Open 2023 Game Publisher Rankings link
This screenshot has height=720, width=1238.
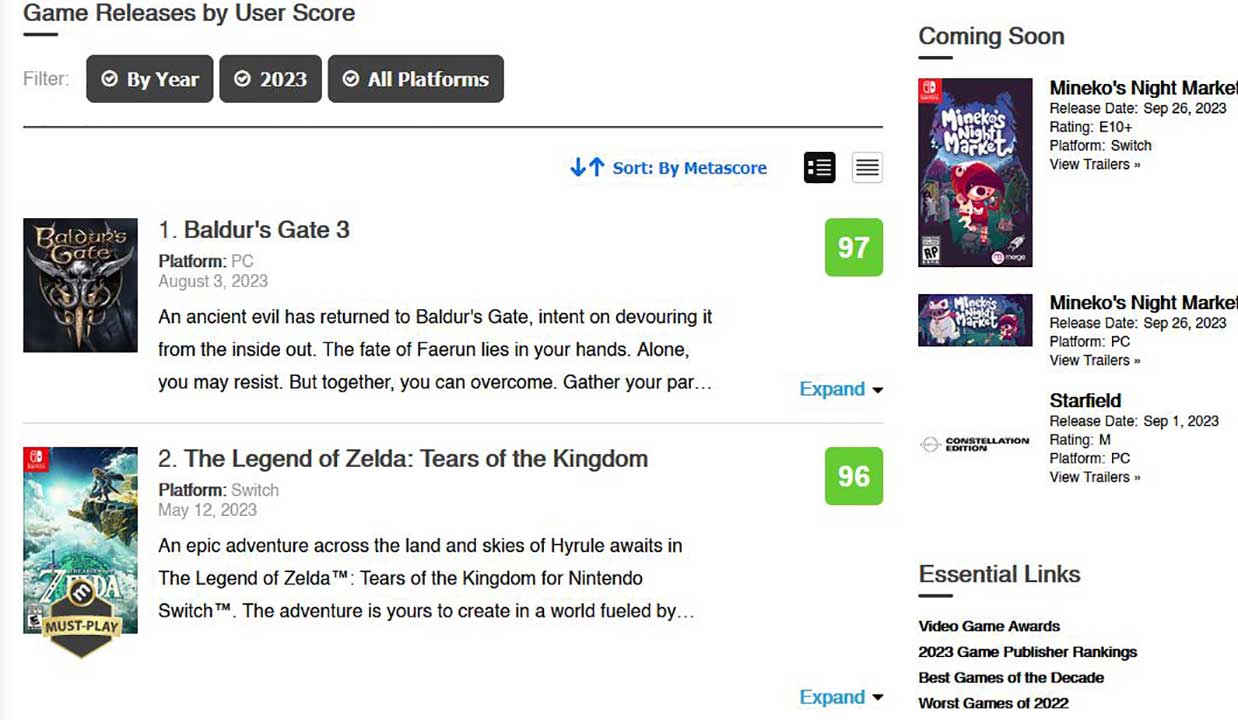[x=1027, y=652]
